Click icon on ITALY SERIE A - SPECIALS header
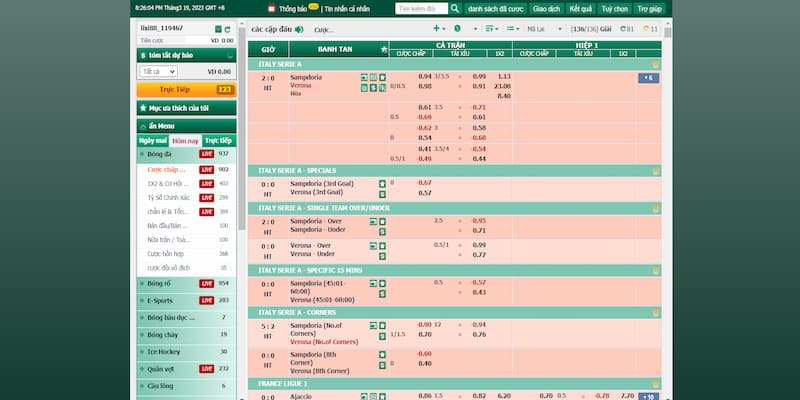Viewport: 800px width, 400px height. [656, 171]
